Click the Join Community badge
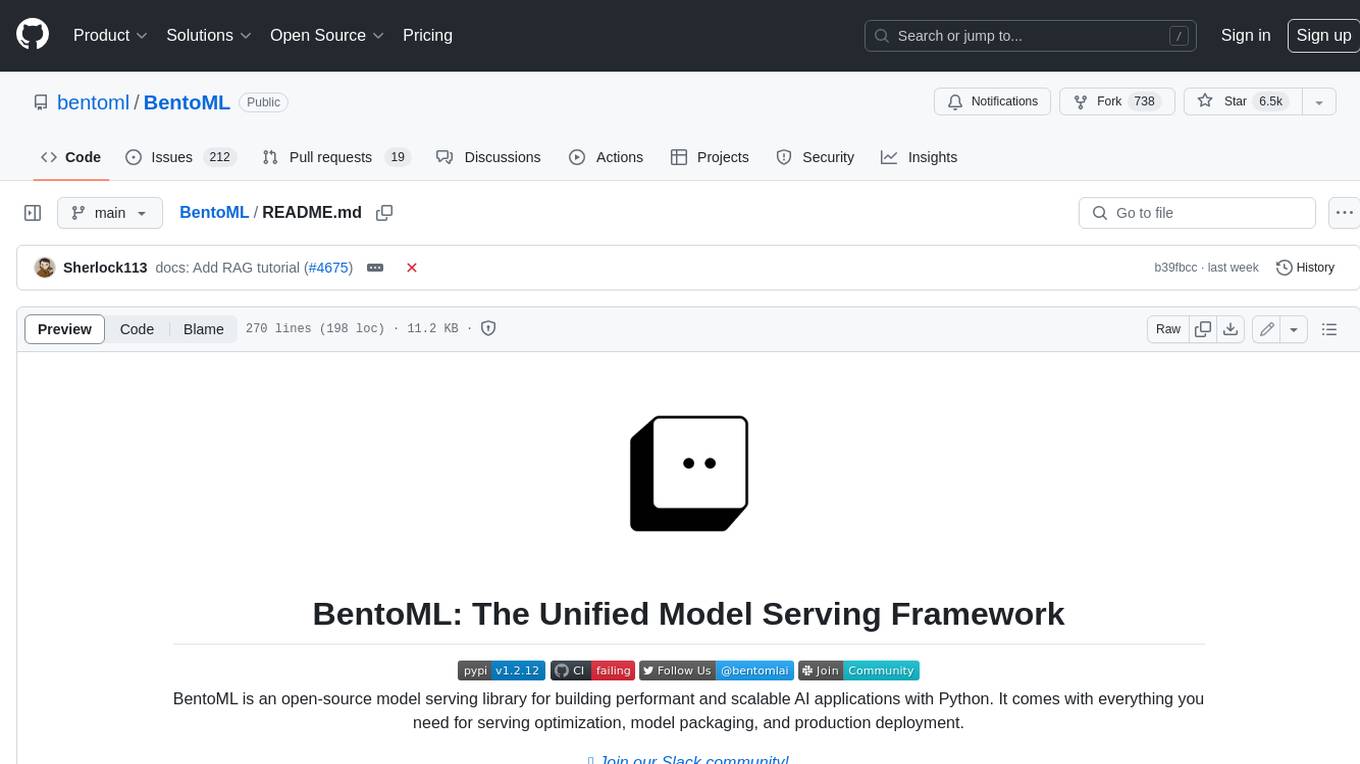1360x764 pixels. pyautogui.click(x=858, y=670)
